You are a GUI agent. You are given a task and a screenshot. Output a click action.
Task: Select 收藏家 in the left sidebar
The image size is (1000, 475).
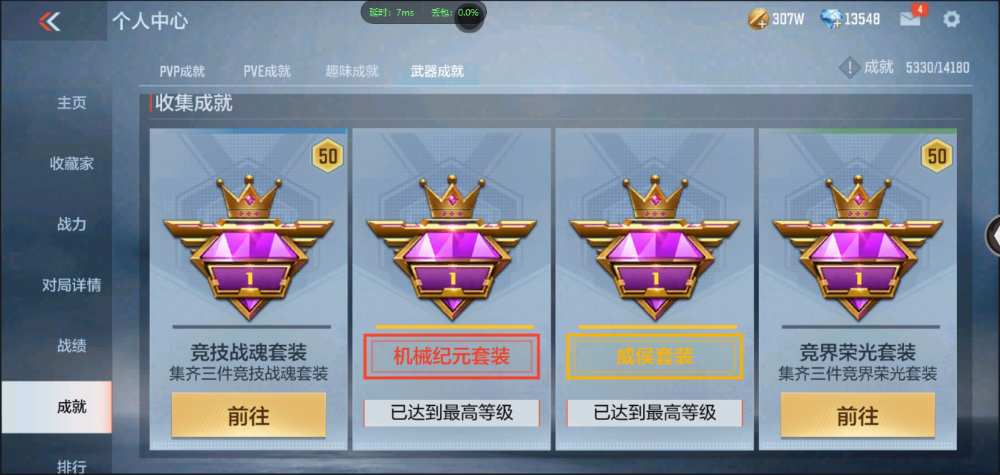point(71,164)
